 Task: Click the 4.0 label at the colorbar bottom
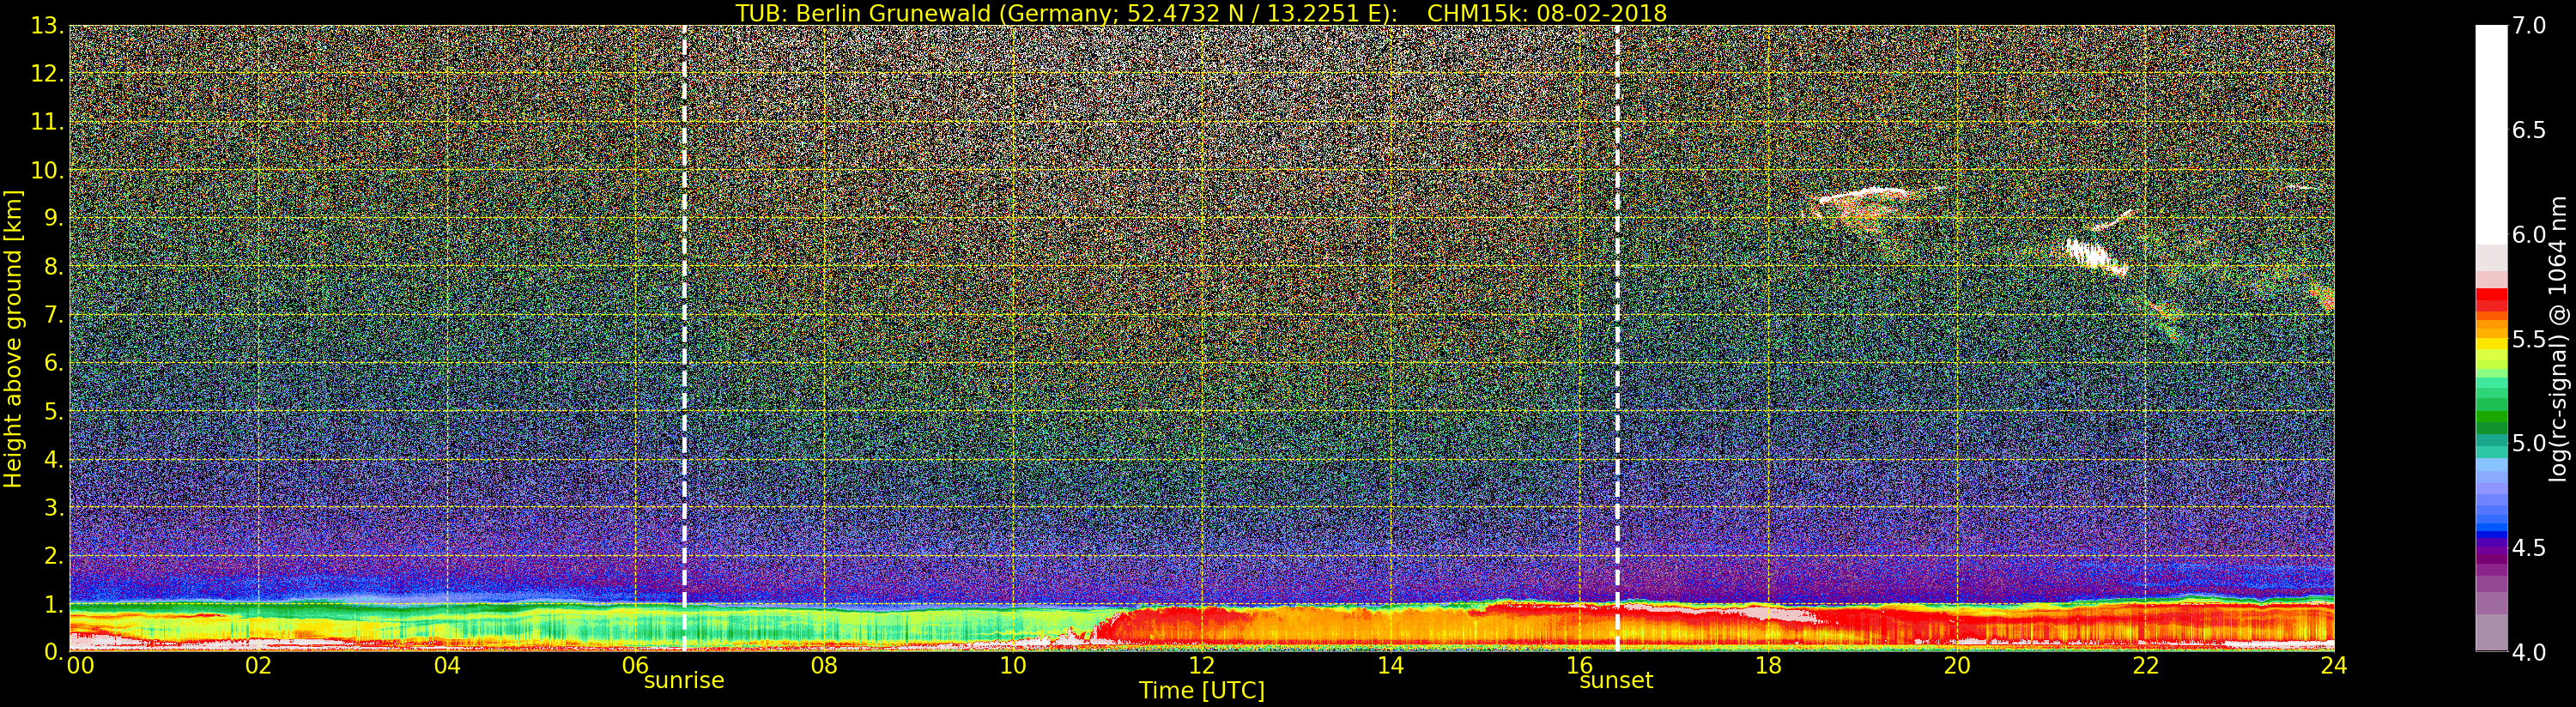click(x=2529, y=652)
